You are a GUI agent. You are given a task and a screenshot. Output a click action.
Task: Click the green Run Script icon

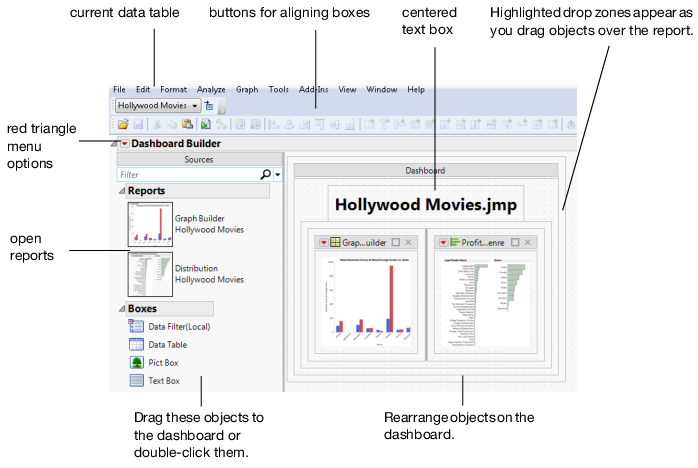tap(205, 124)
